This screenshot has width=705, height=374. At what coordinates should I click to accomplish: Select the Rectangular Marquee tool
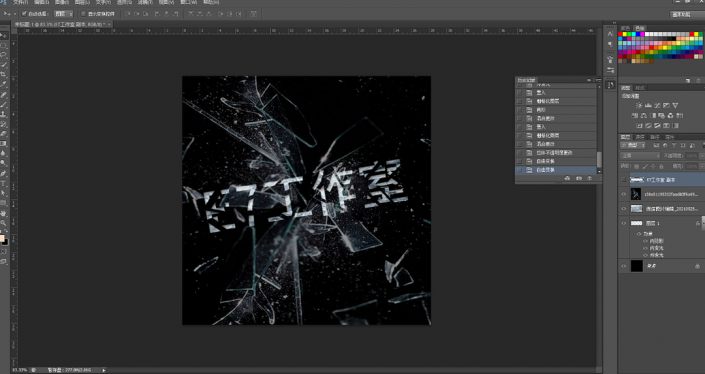point(4,45)
